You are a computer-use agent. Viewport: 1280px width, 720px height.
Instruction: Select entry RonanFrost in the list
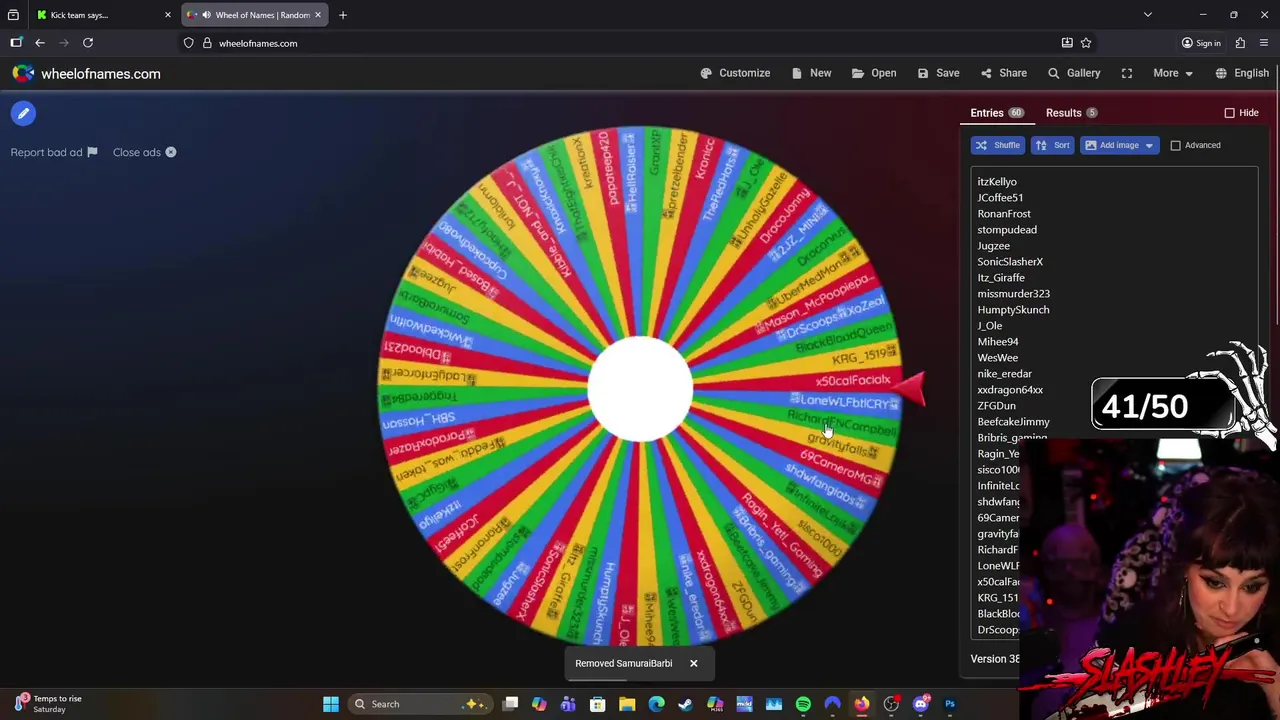click(1004, 214)
